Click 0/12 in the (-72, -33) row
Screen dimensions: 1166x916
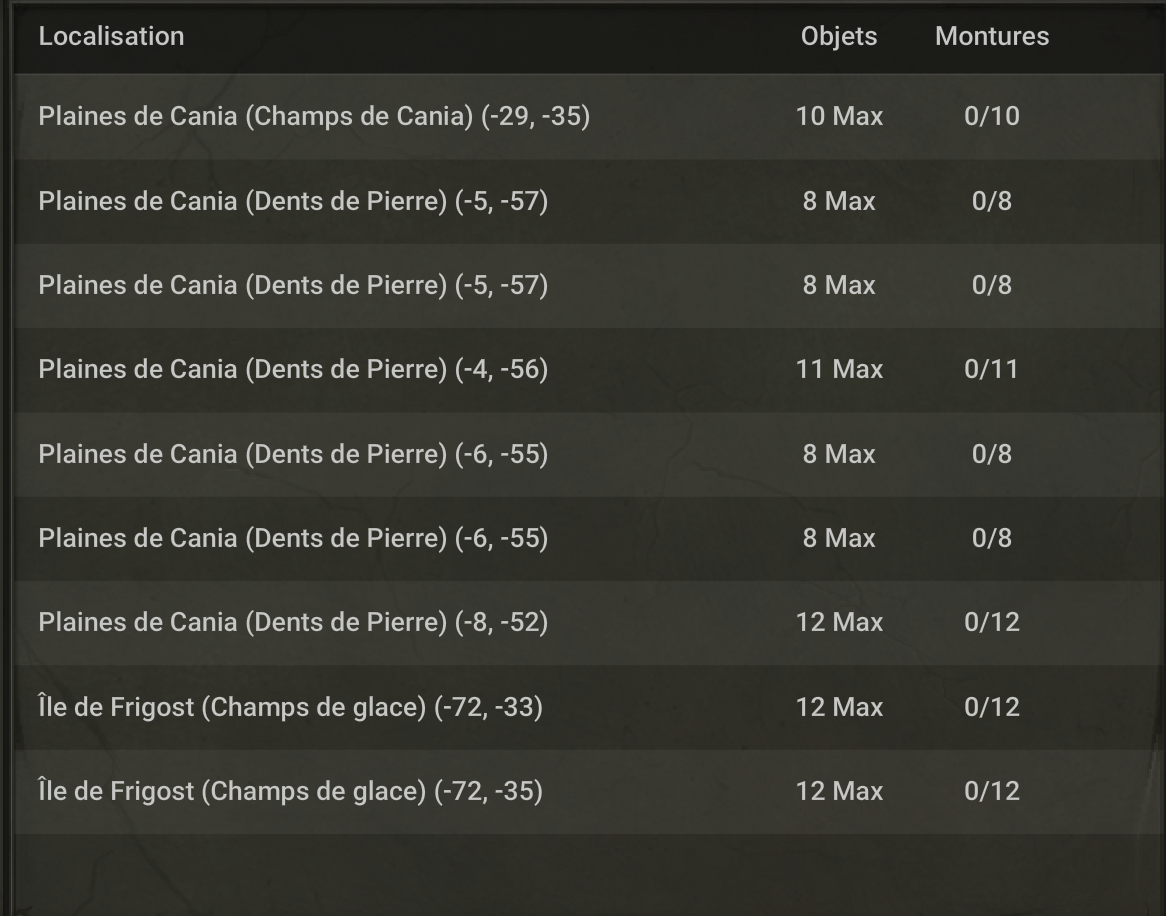tap(992, 707)
